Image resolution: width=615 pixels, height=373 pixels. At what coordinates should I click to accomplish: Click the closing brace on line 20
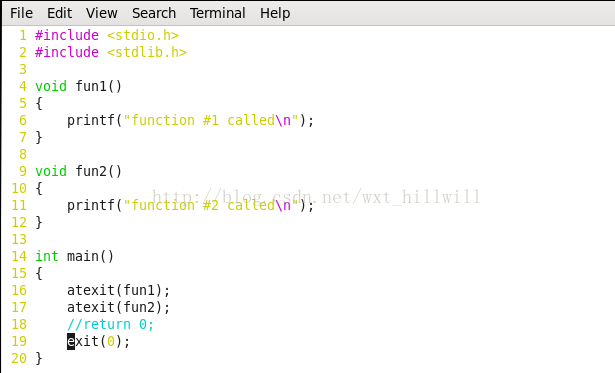pyautogui.click(x=39, y=358)
